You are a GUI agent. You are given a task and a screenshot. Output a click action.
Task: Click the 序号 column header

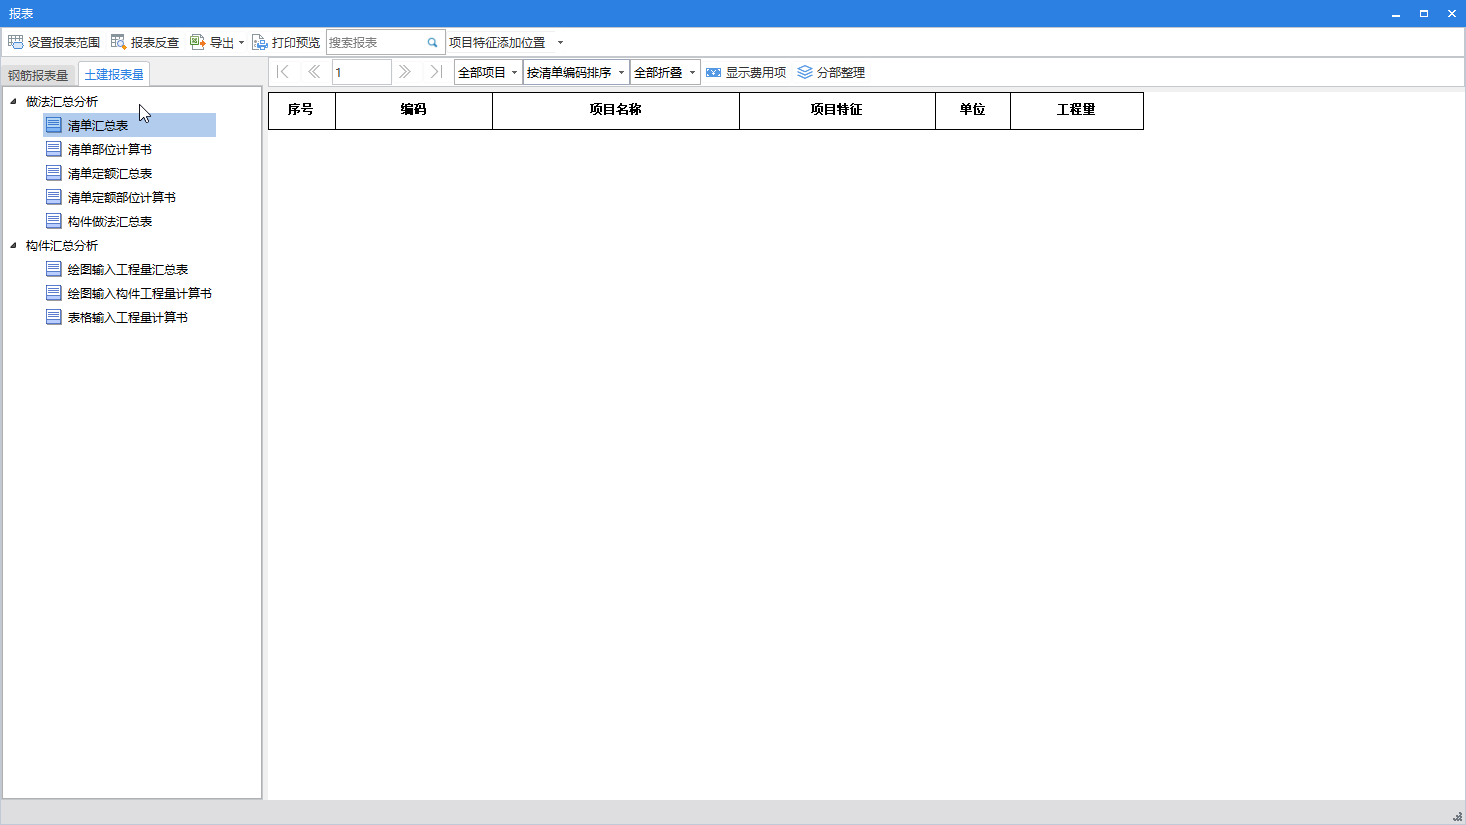pyautogui.click(x=301, y=110)
